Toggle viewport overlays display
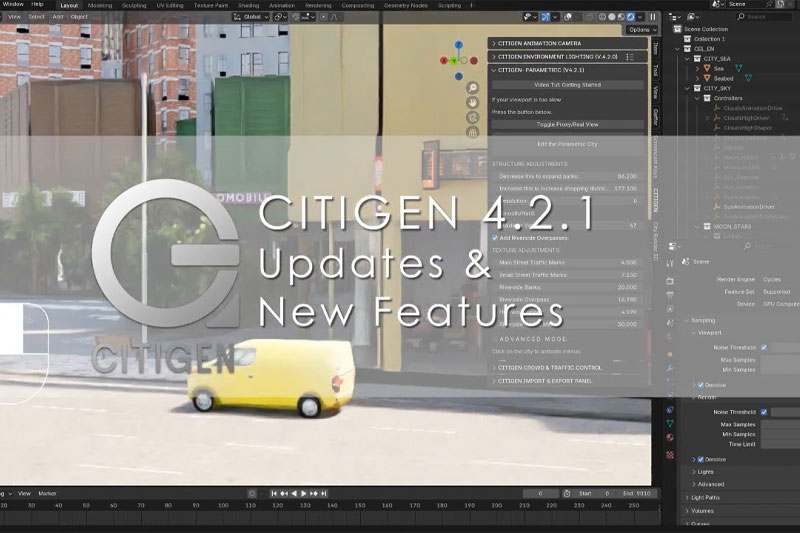This screenshot has width=800, height=533. click(568, 17)
